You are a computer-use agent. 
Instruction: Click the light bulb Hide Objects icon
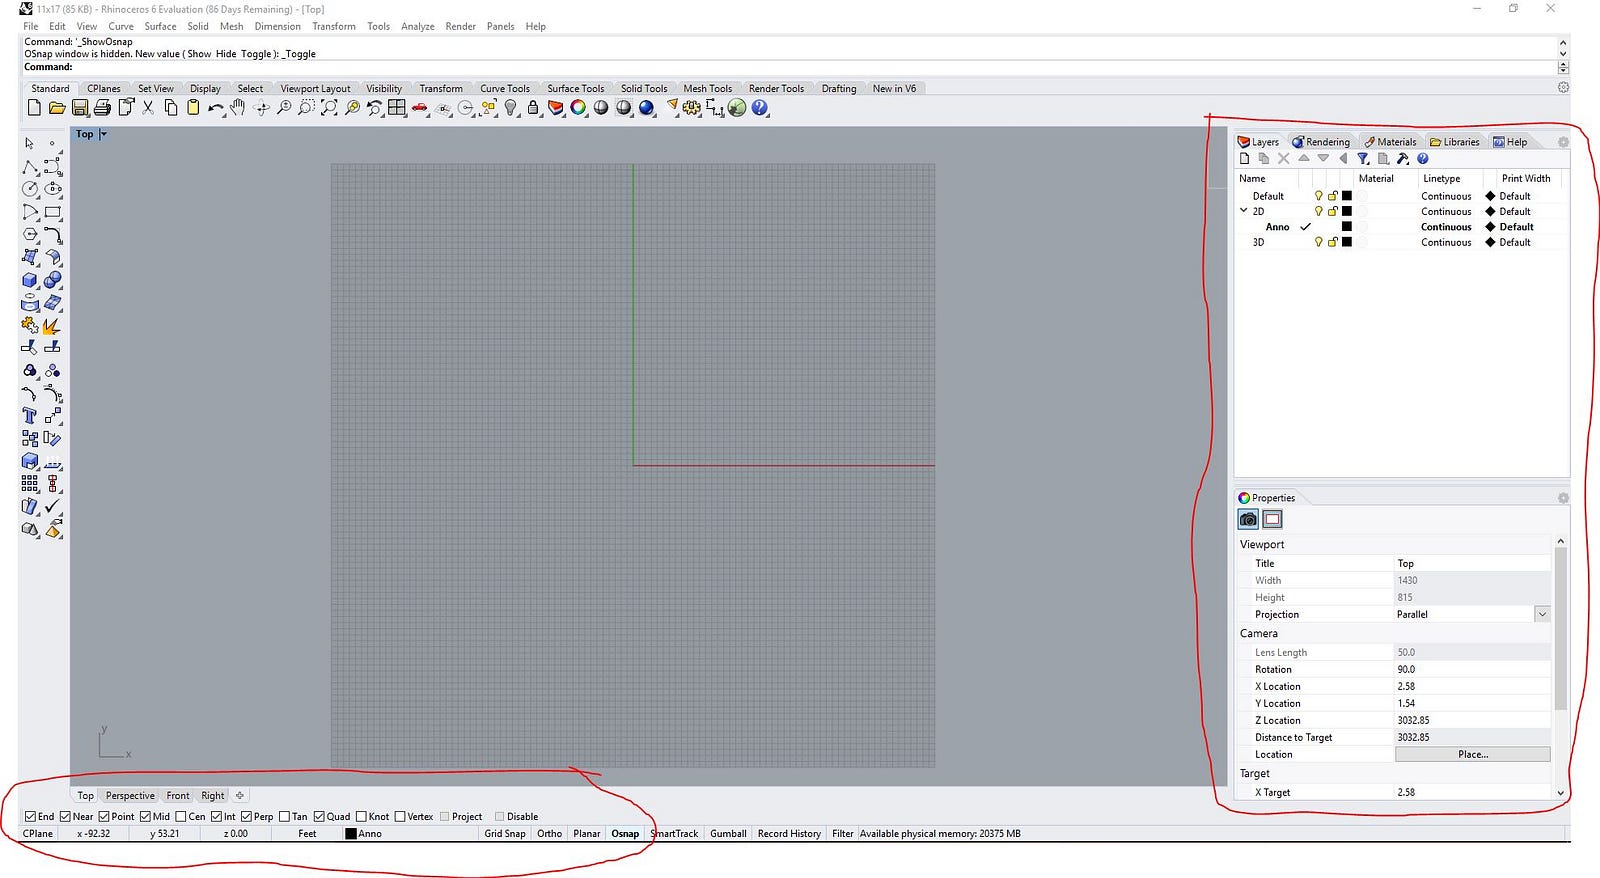click(511, 107)
